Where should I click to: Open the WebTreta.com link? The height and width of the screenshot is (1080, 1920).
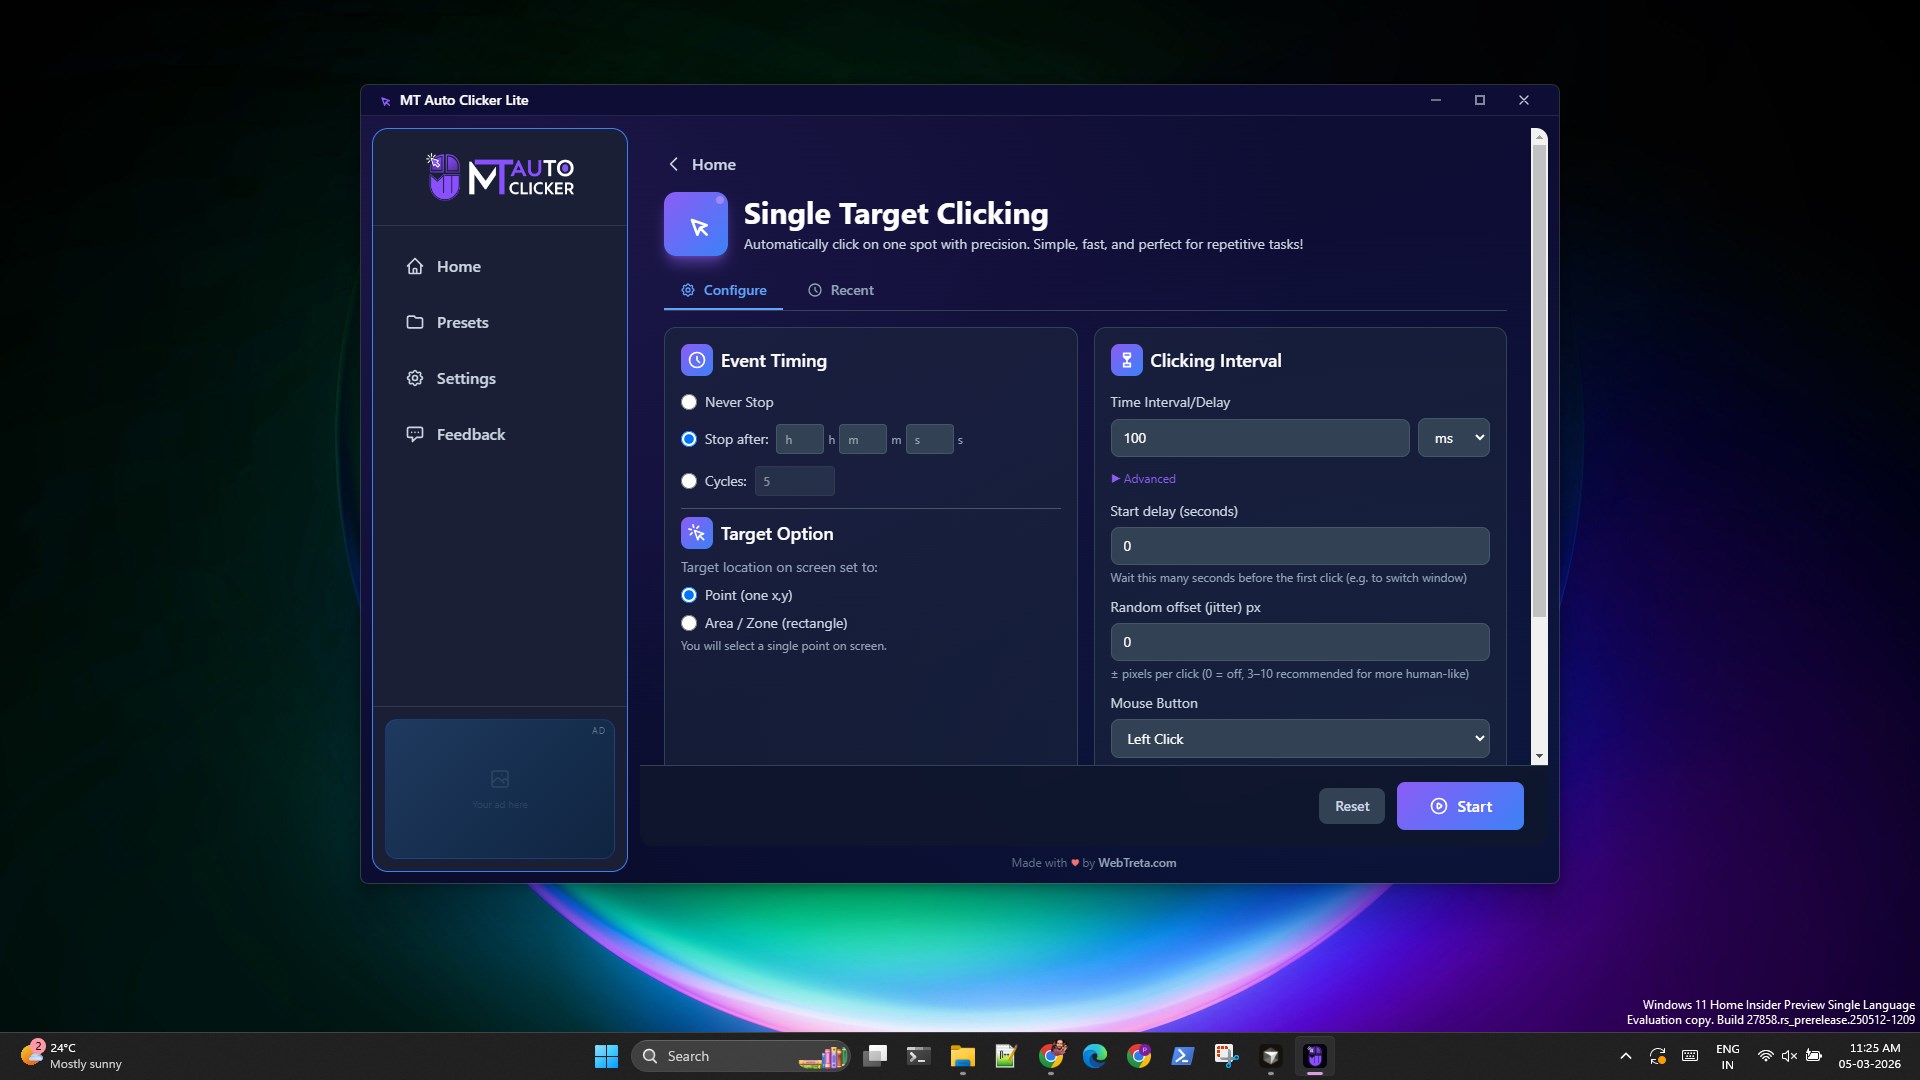[x=1137, y=863]
